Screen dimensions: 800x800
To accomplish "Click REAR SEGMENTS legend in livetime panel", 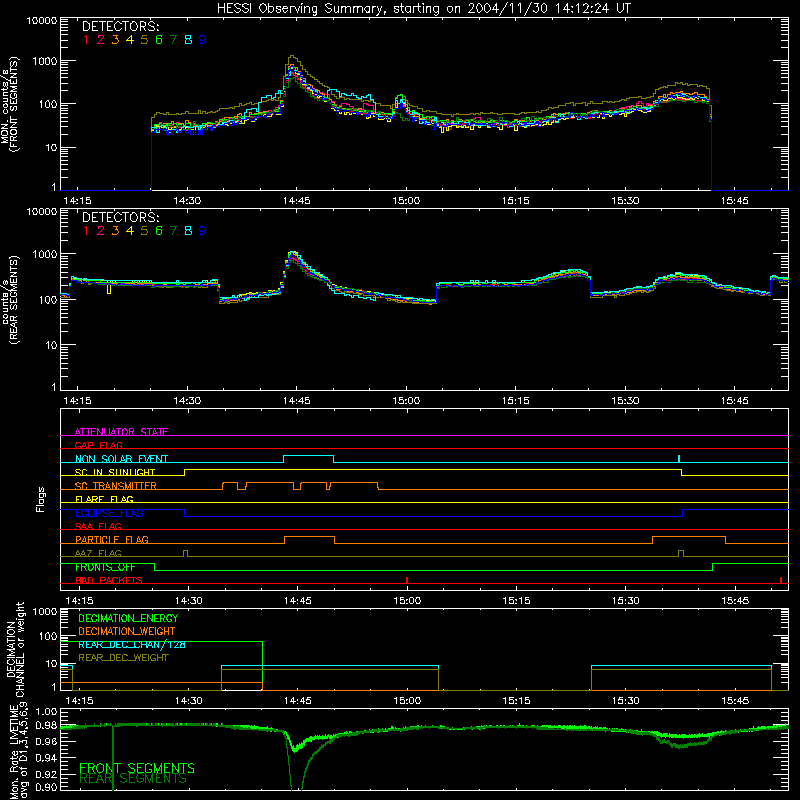I will point(133,779).
